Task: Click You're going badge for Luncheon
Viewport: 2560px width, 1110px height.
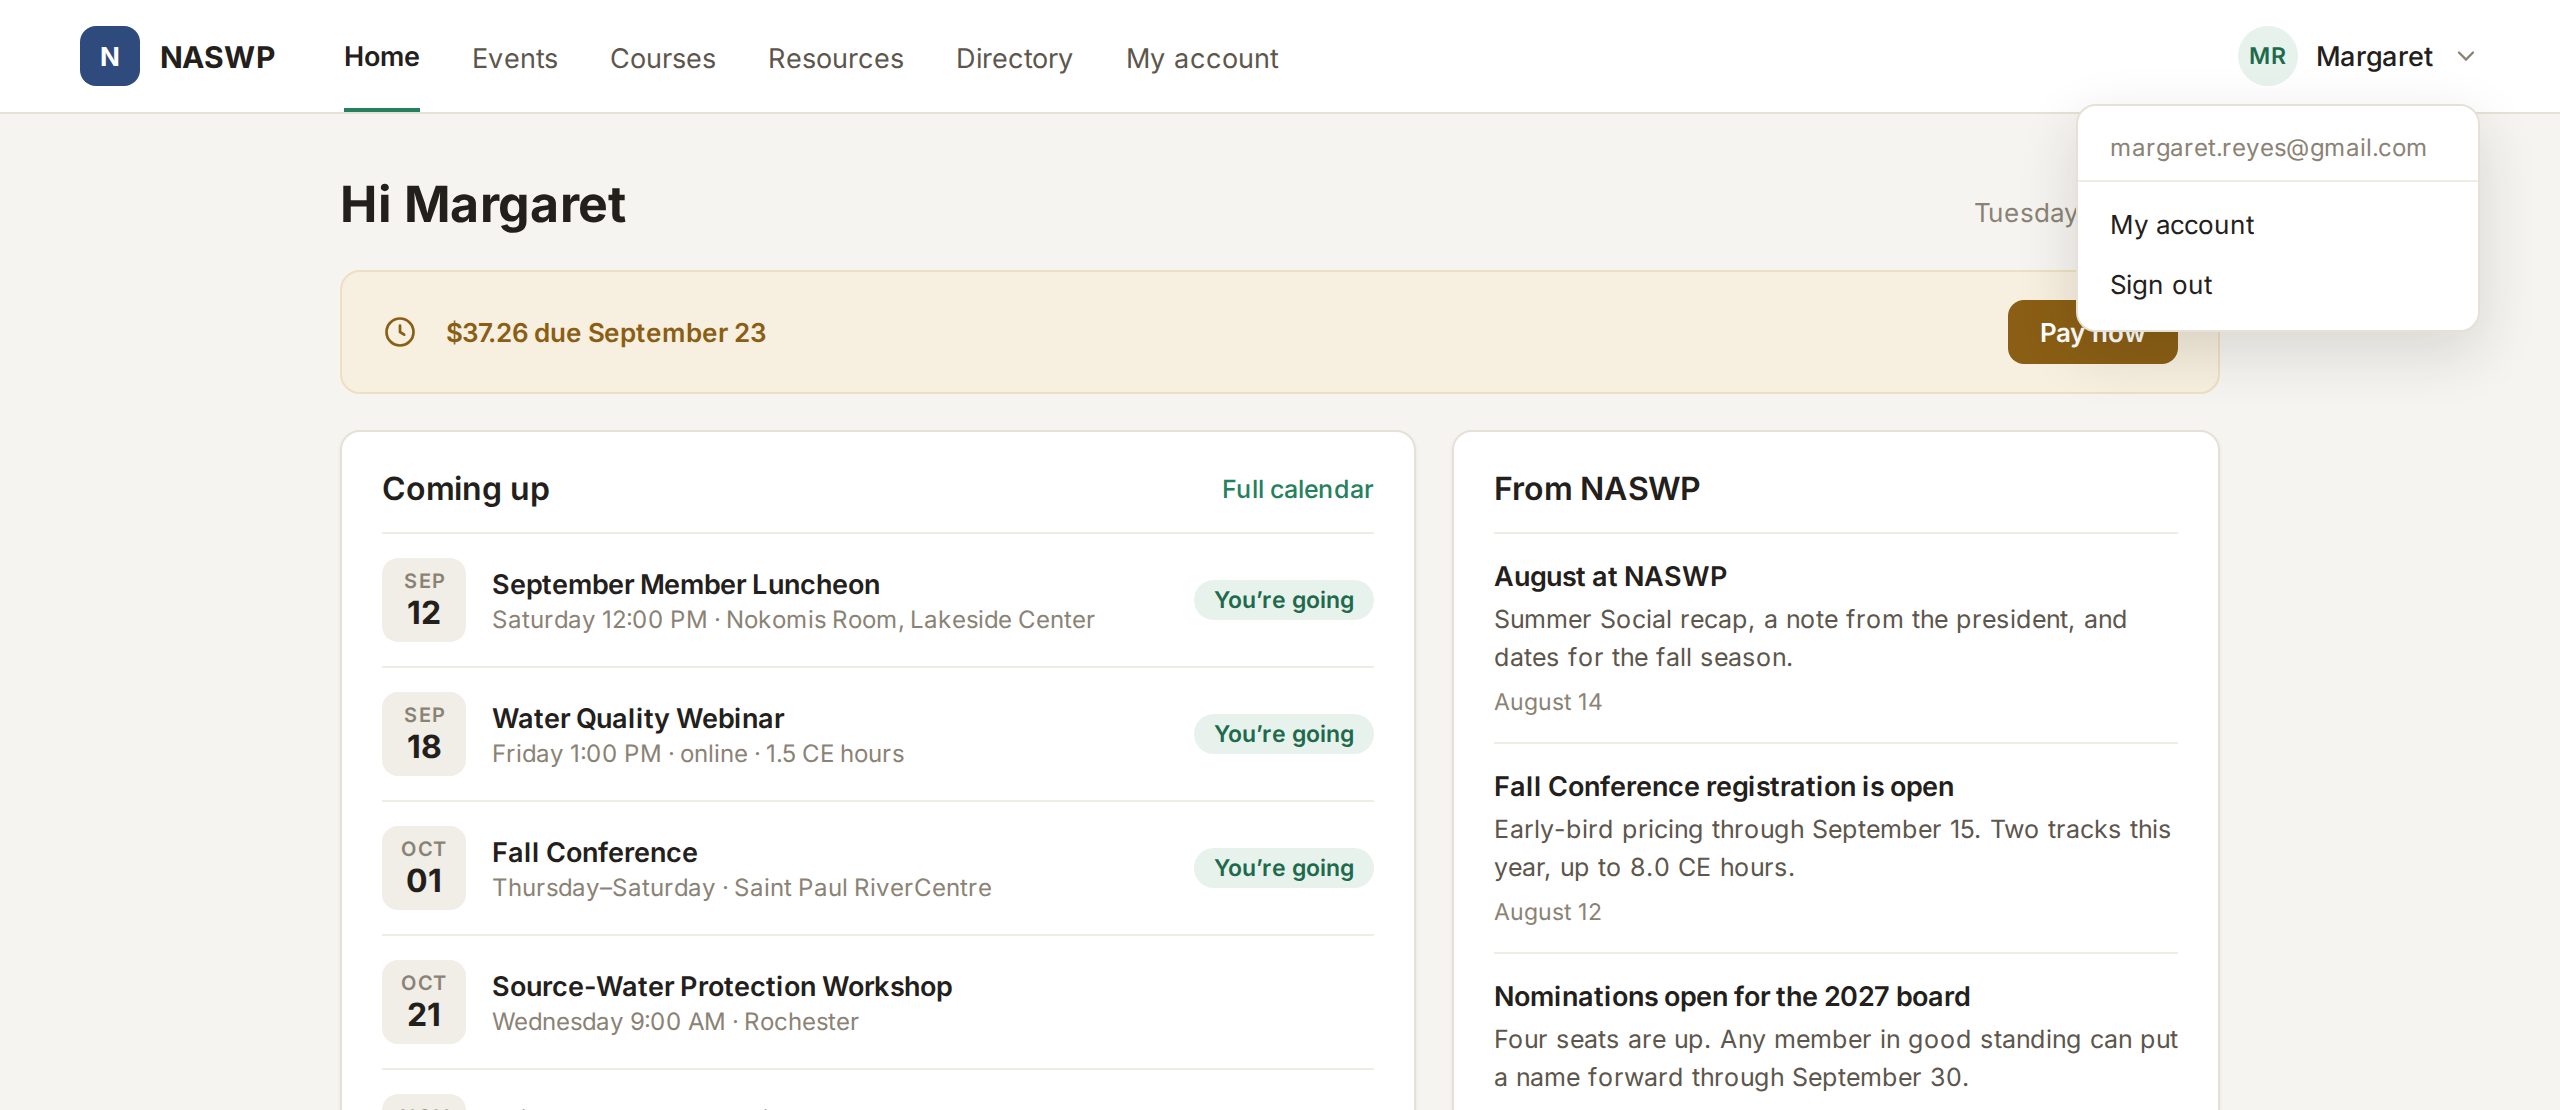Action: [x=1284, y=600]
